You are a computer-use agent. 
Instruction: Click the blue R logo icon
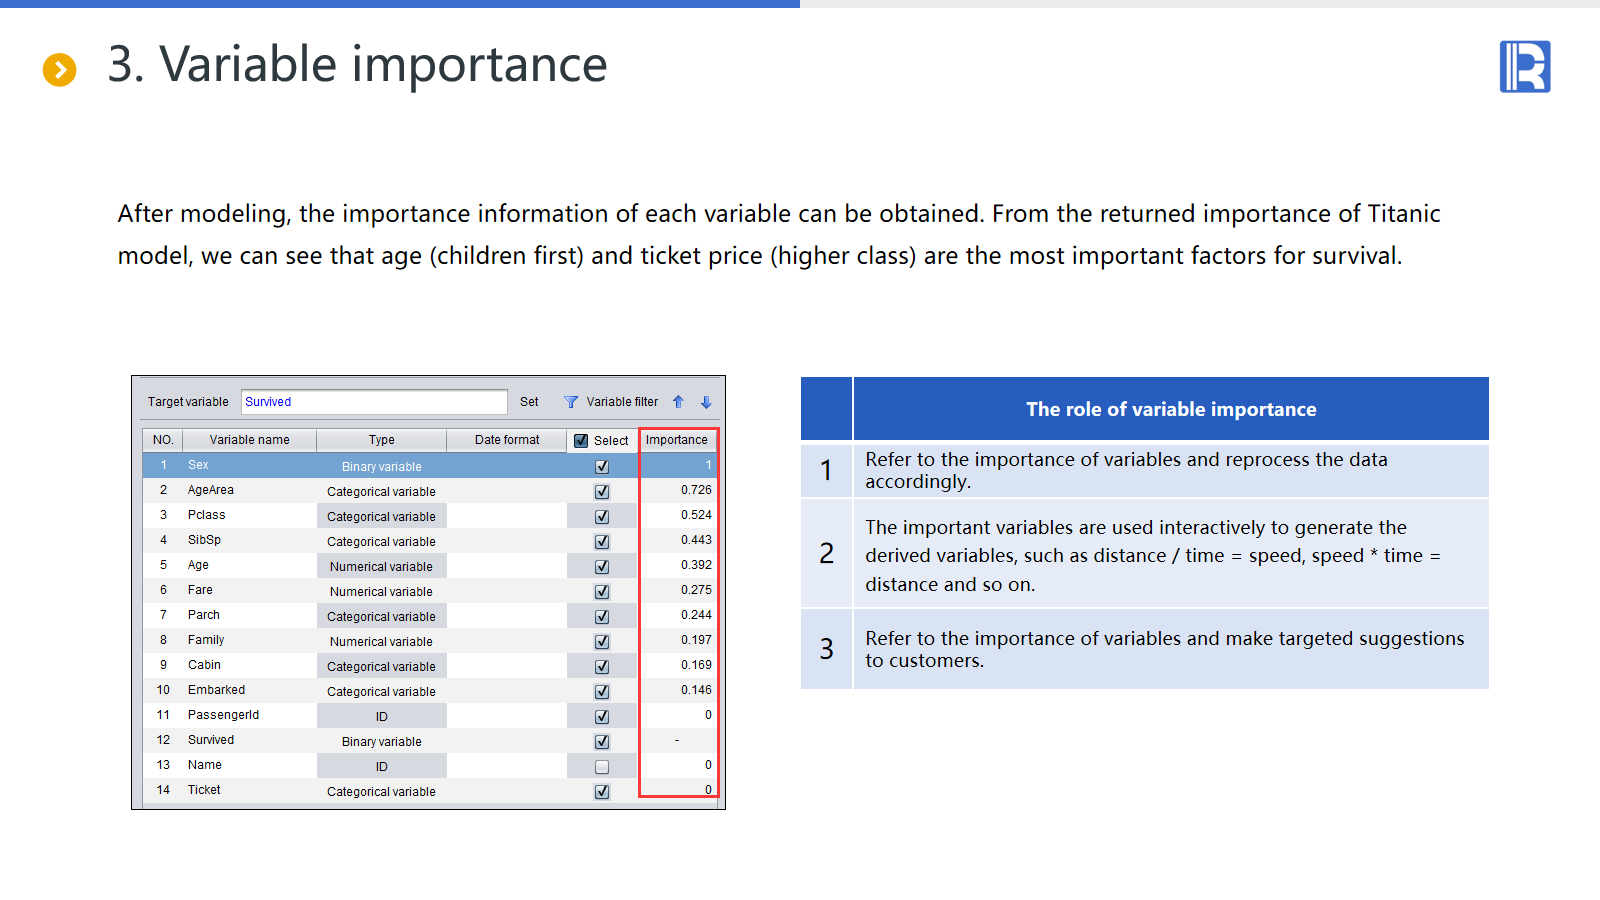[x=1524, y=67]
